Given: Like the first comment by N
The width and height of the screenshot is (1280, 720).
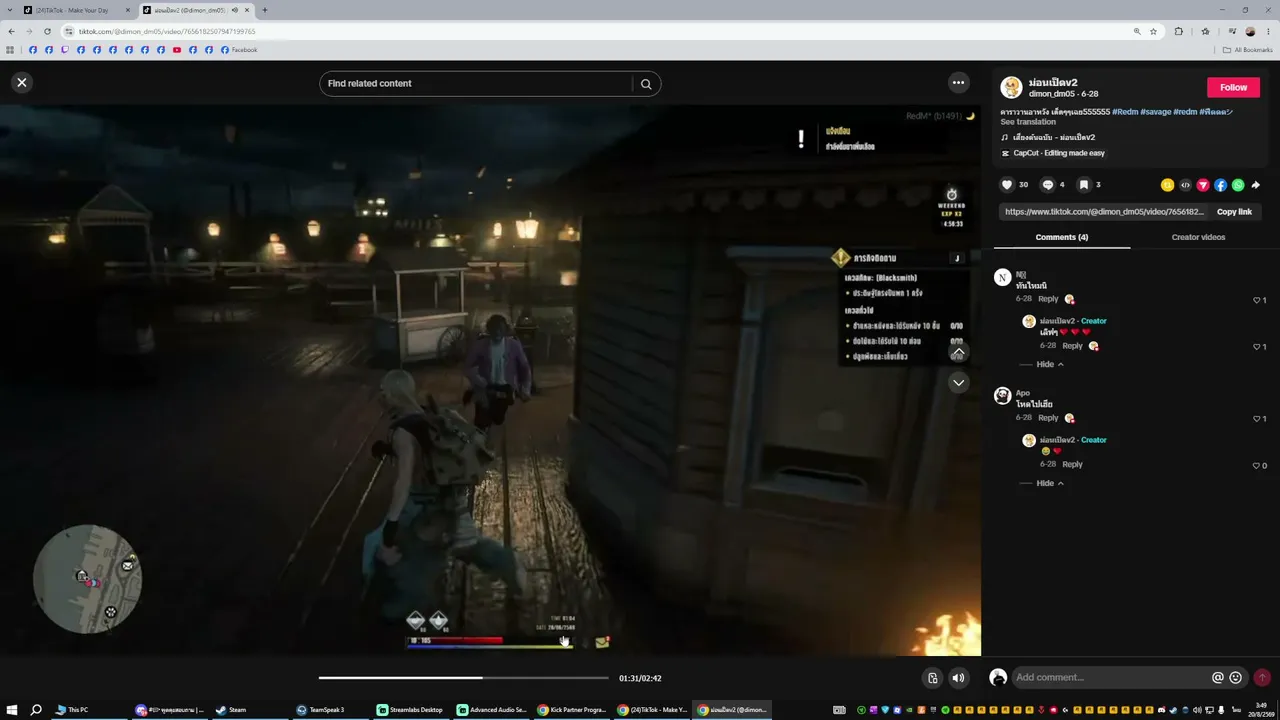Looking at the screenshot, I should coord(1257,300).
